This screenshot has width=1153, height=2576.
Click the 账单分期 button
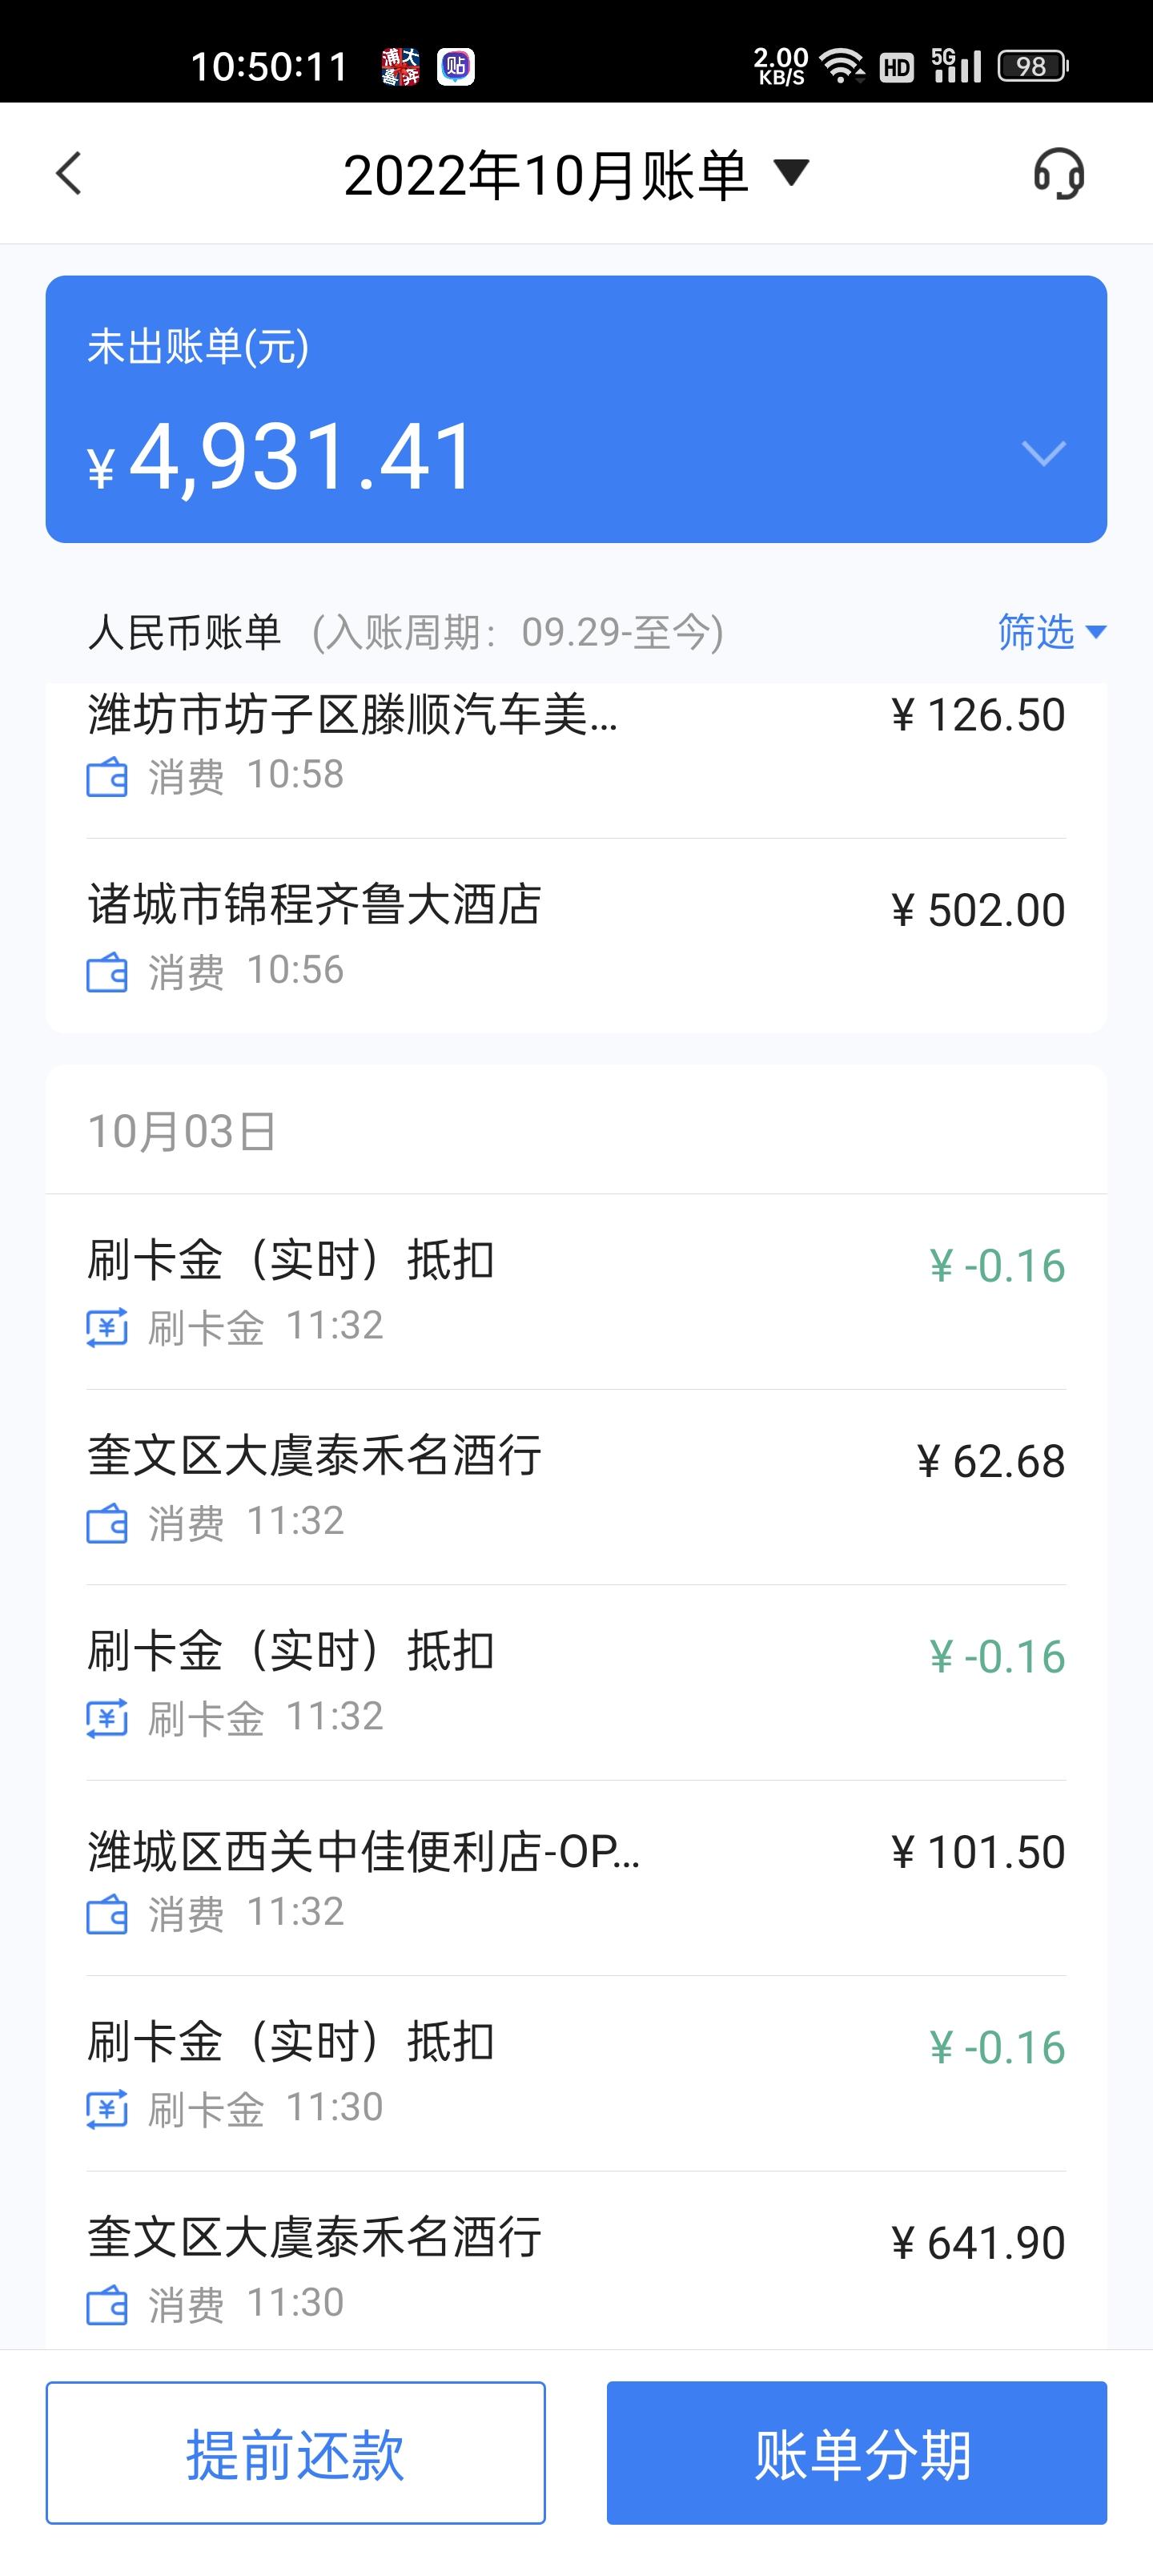(x=857, y=2452)
